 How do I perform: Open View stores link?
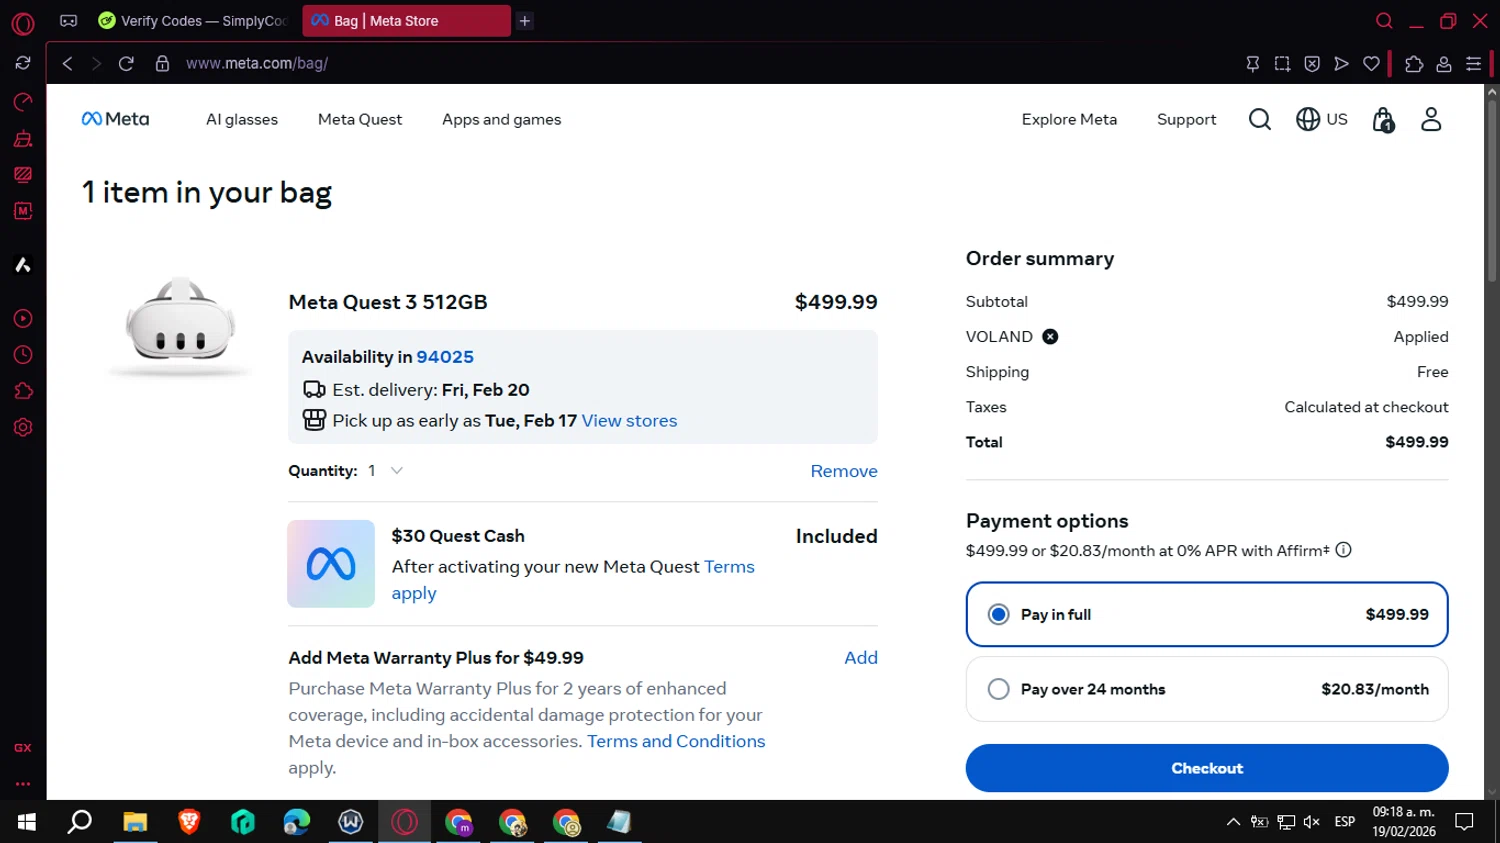tap(629, 421)
